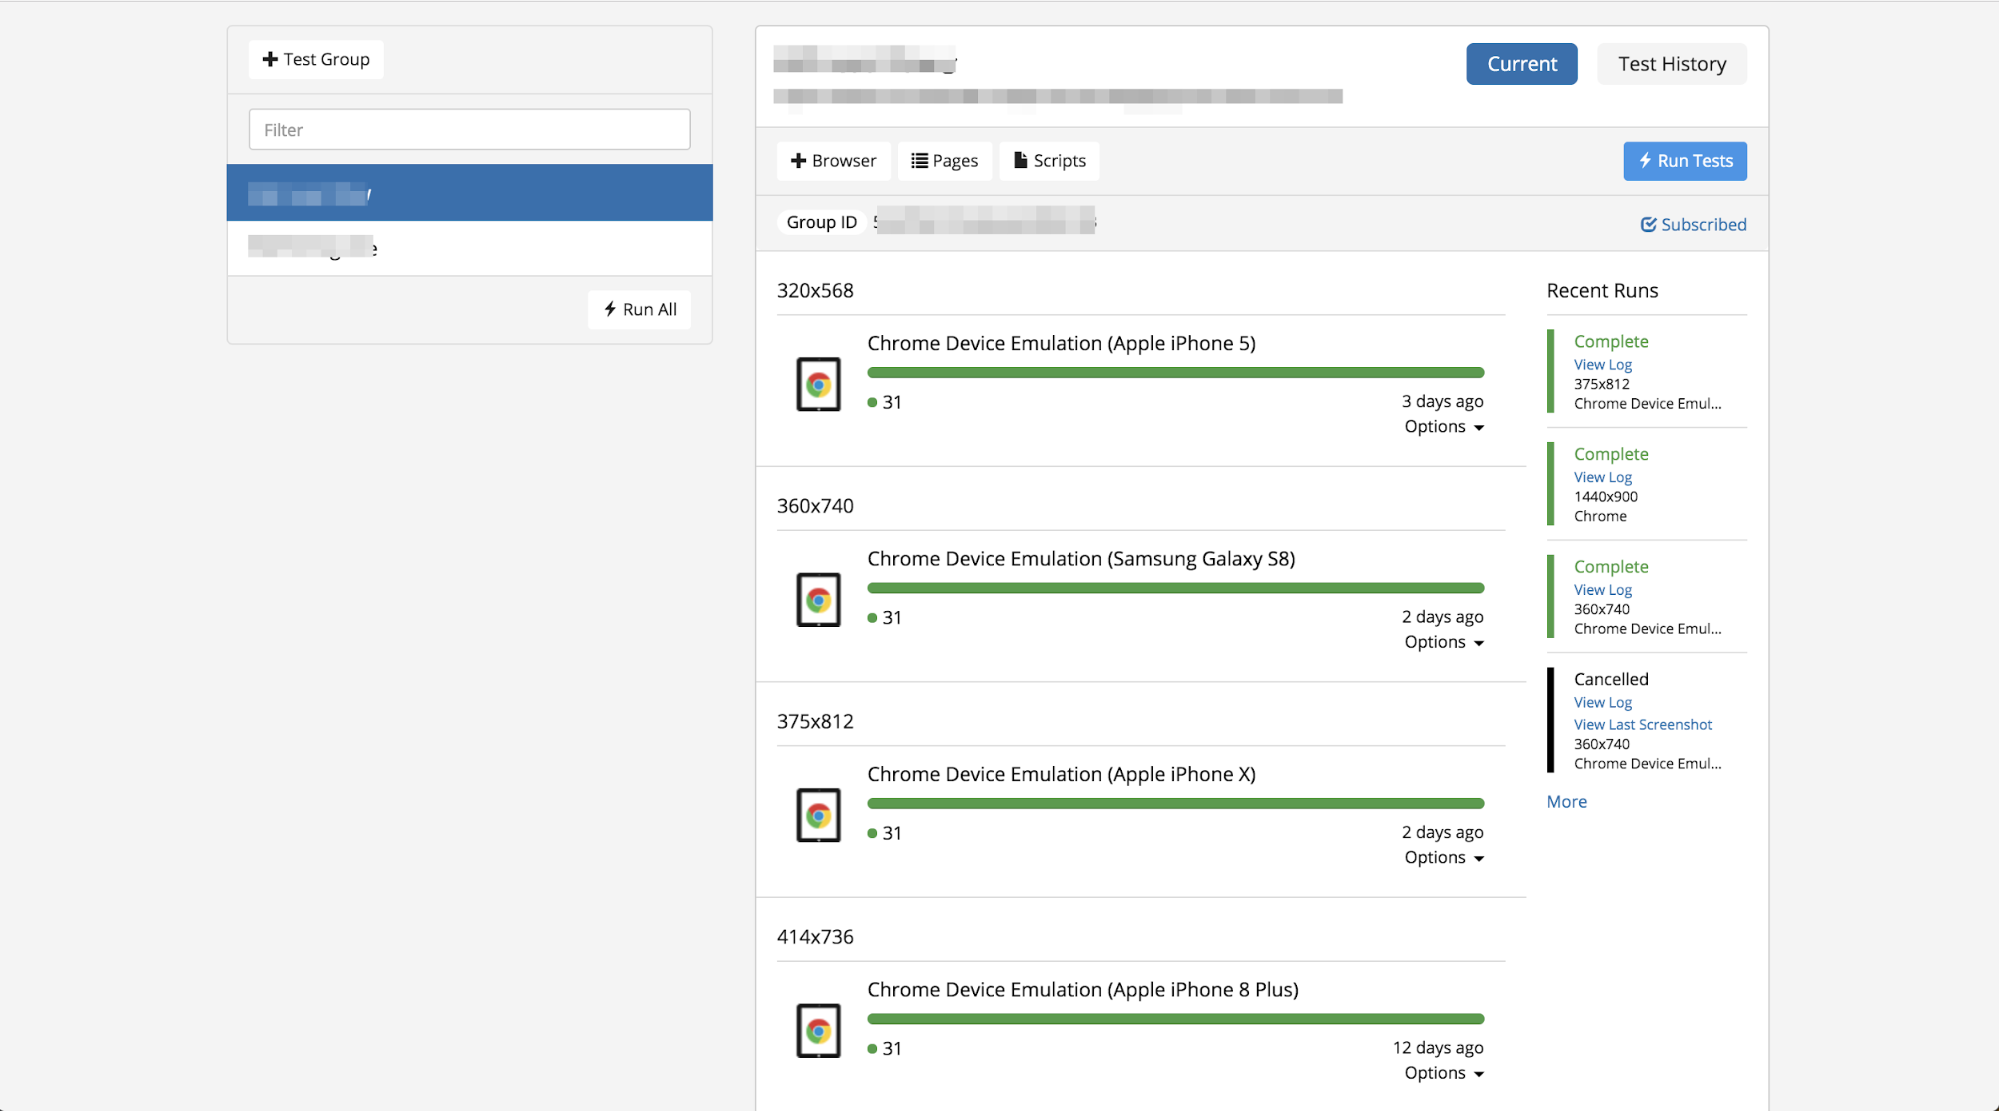Open Options for Apple iPhone 8 Plus

click(1443, 1073)
